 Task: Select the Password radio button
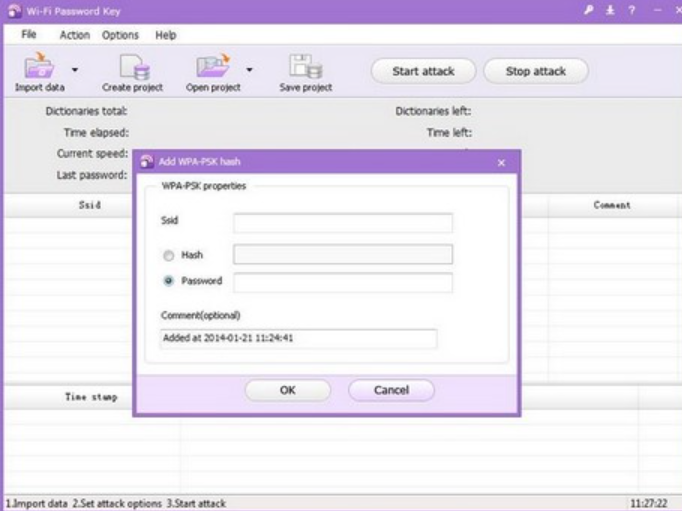pos(168,281)
